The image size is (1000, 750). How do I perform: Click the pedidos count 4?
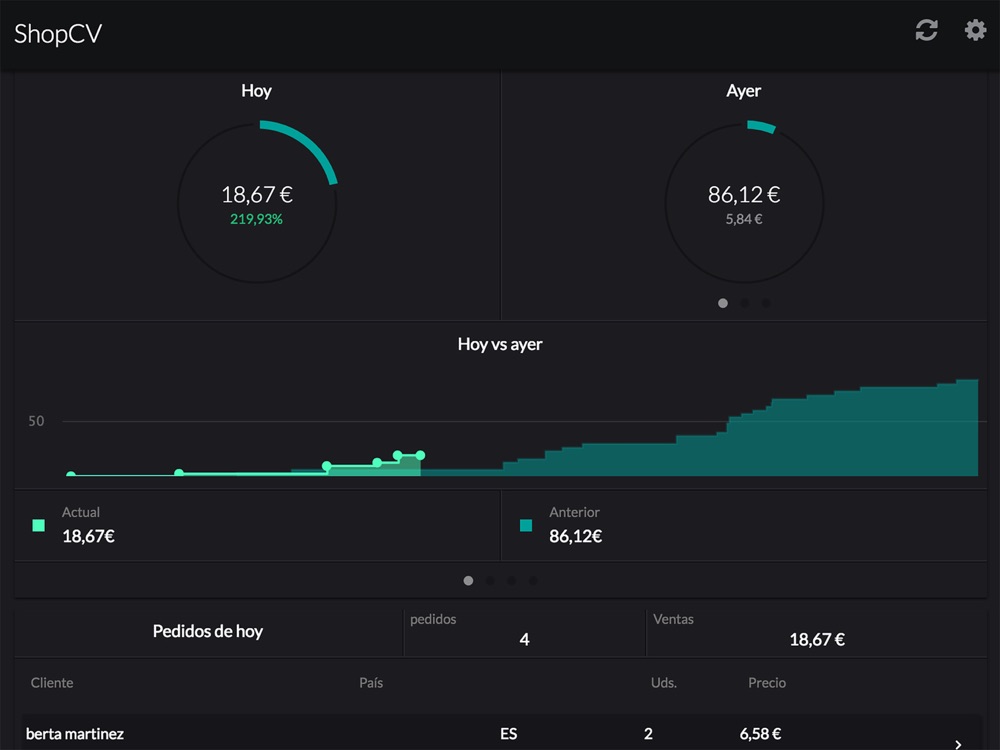(x=524, y=640)
